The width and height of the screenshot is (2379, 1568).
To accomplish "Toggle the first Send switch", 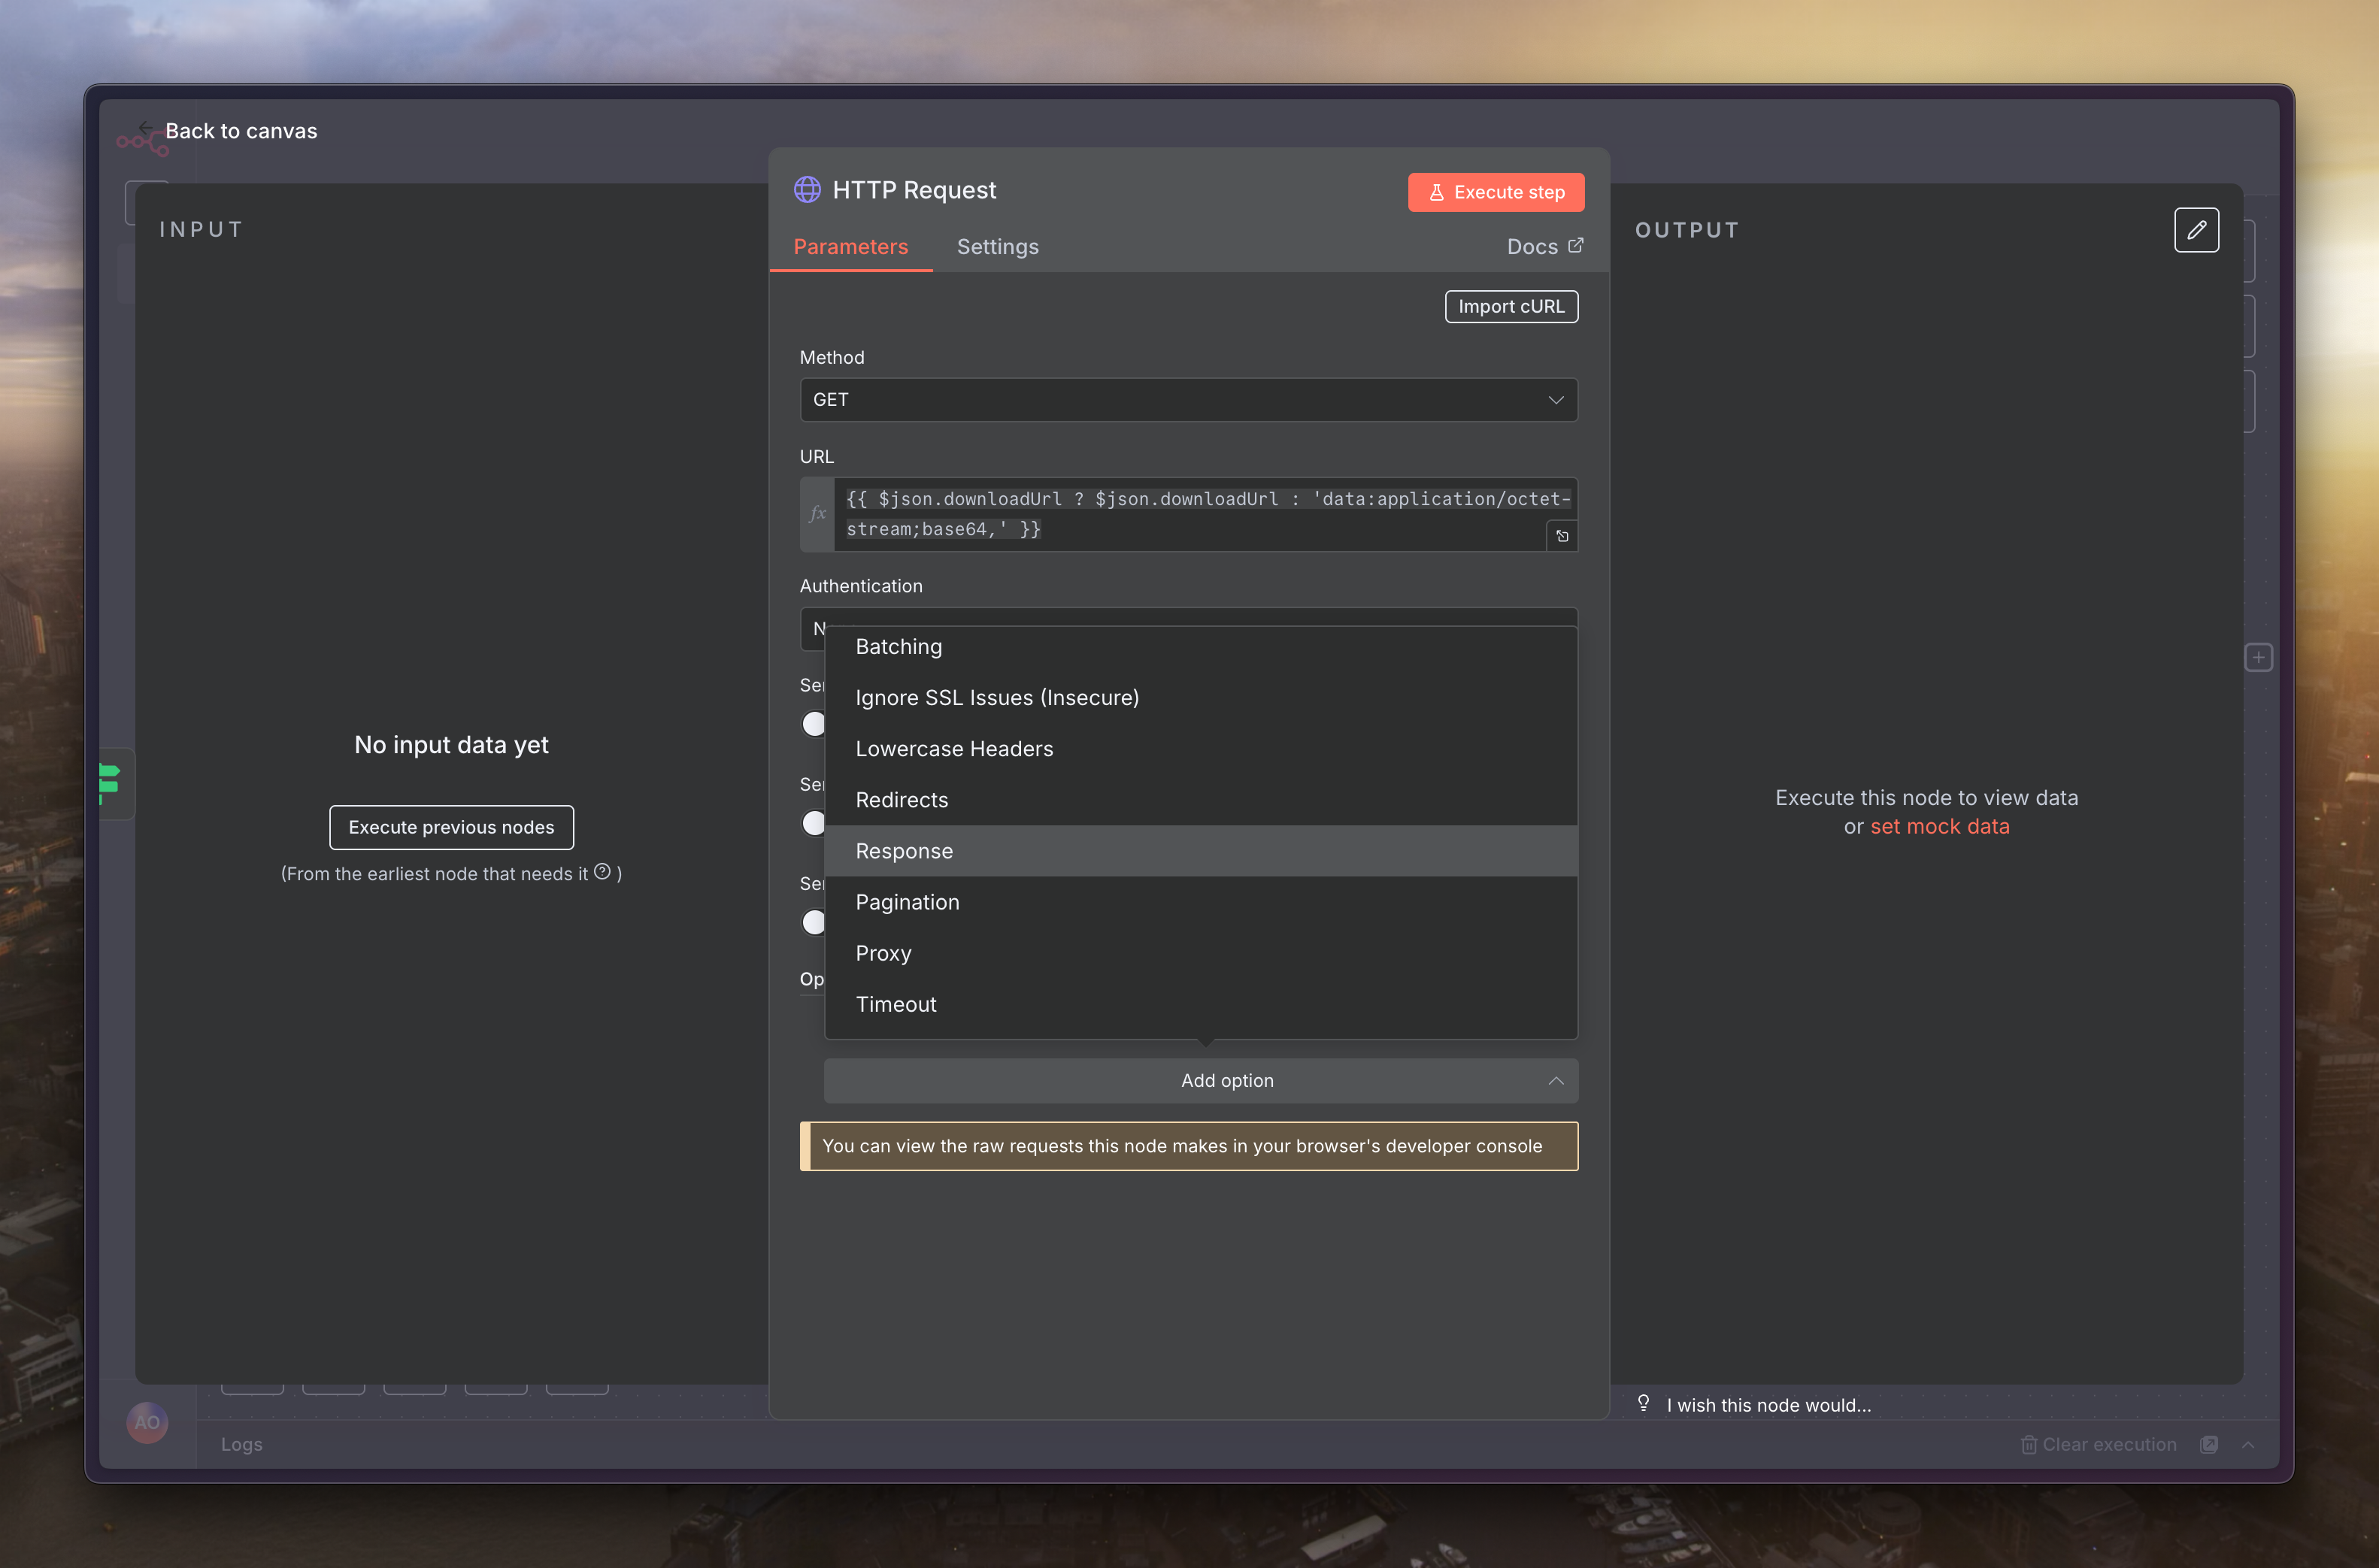I will (x=814, y=724).
